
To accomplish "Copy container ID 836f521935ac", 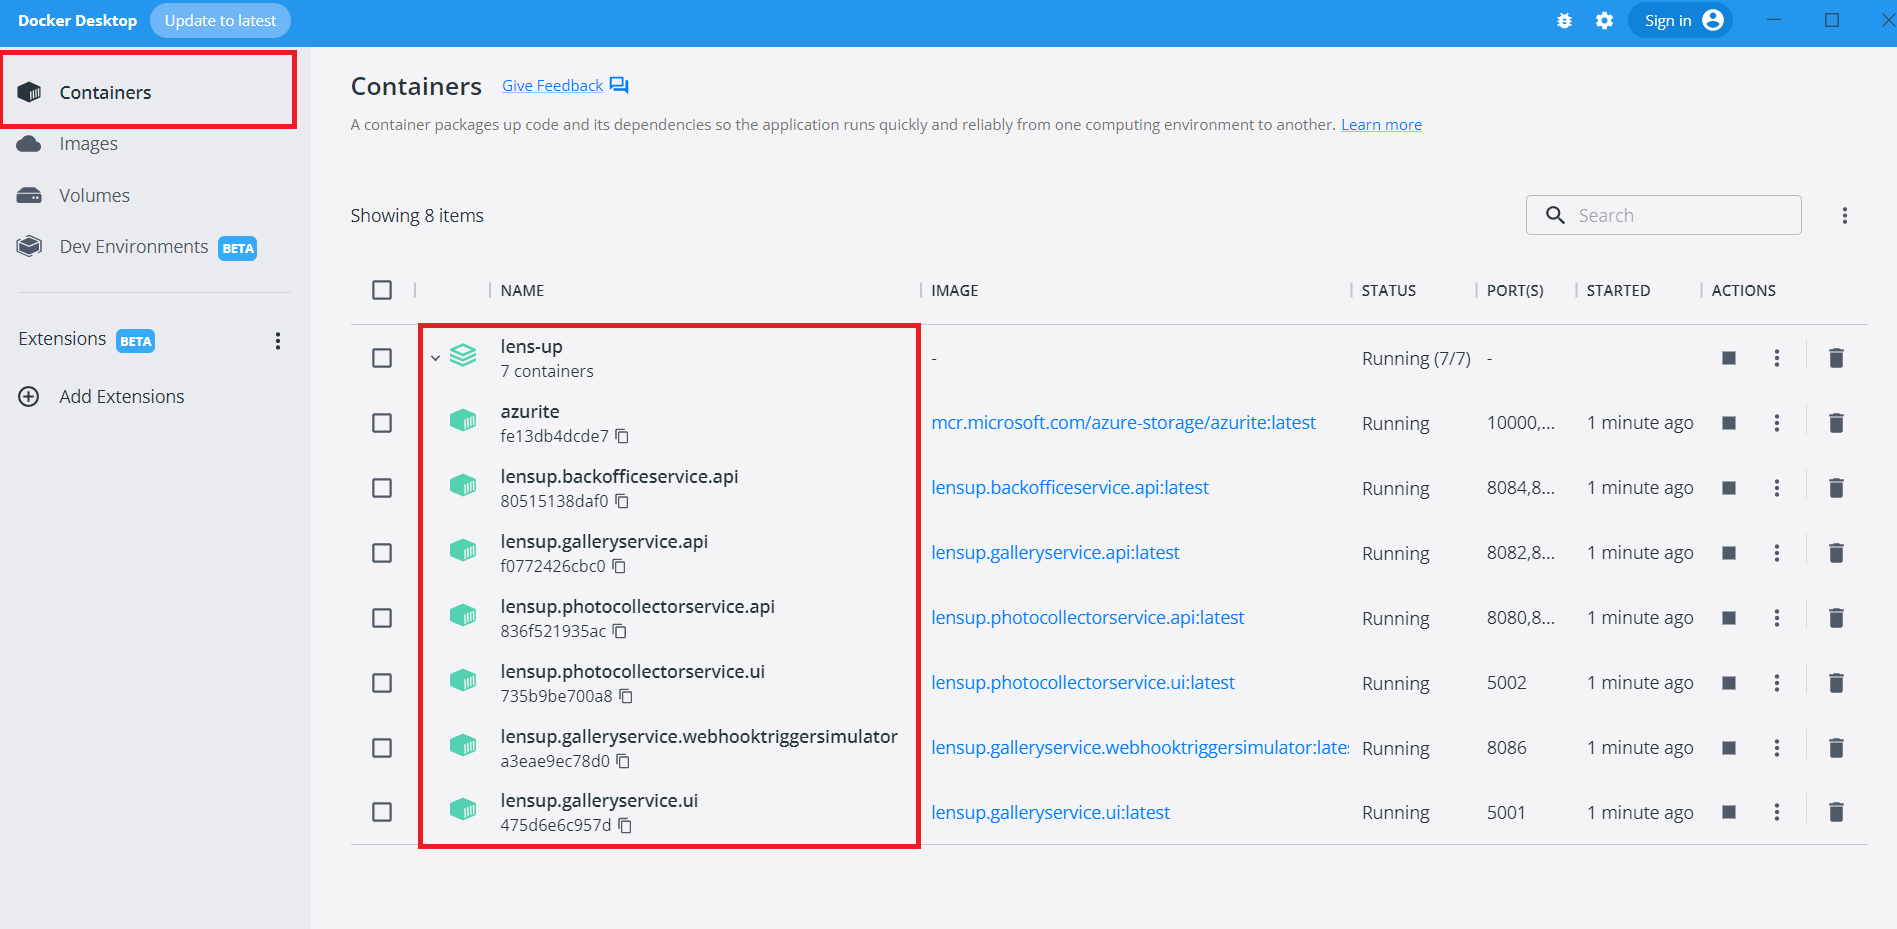I will 620,631.
